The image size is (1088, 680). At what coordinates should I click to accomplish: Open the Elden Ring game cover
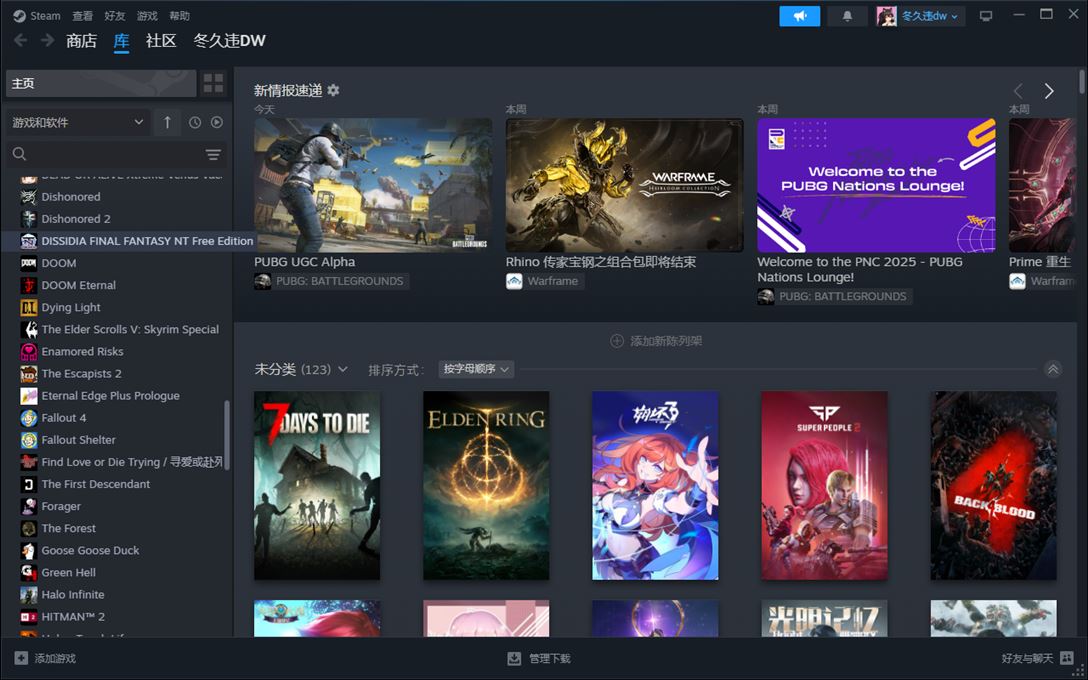click(486, 486)
